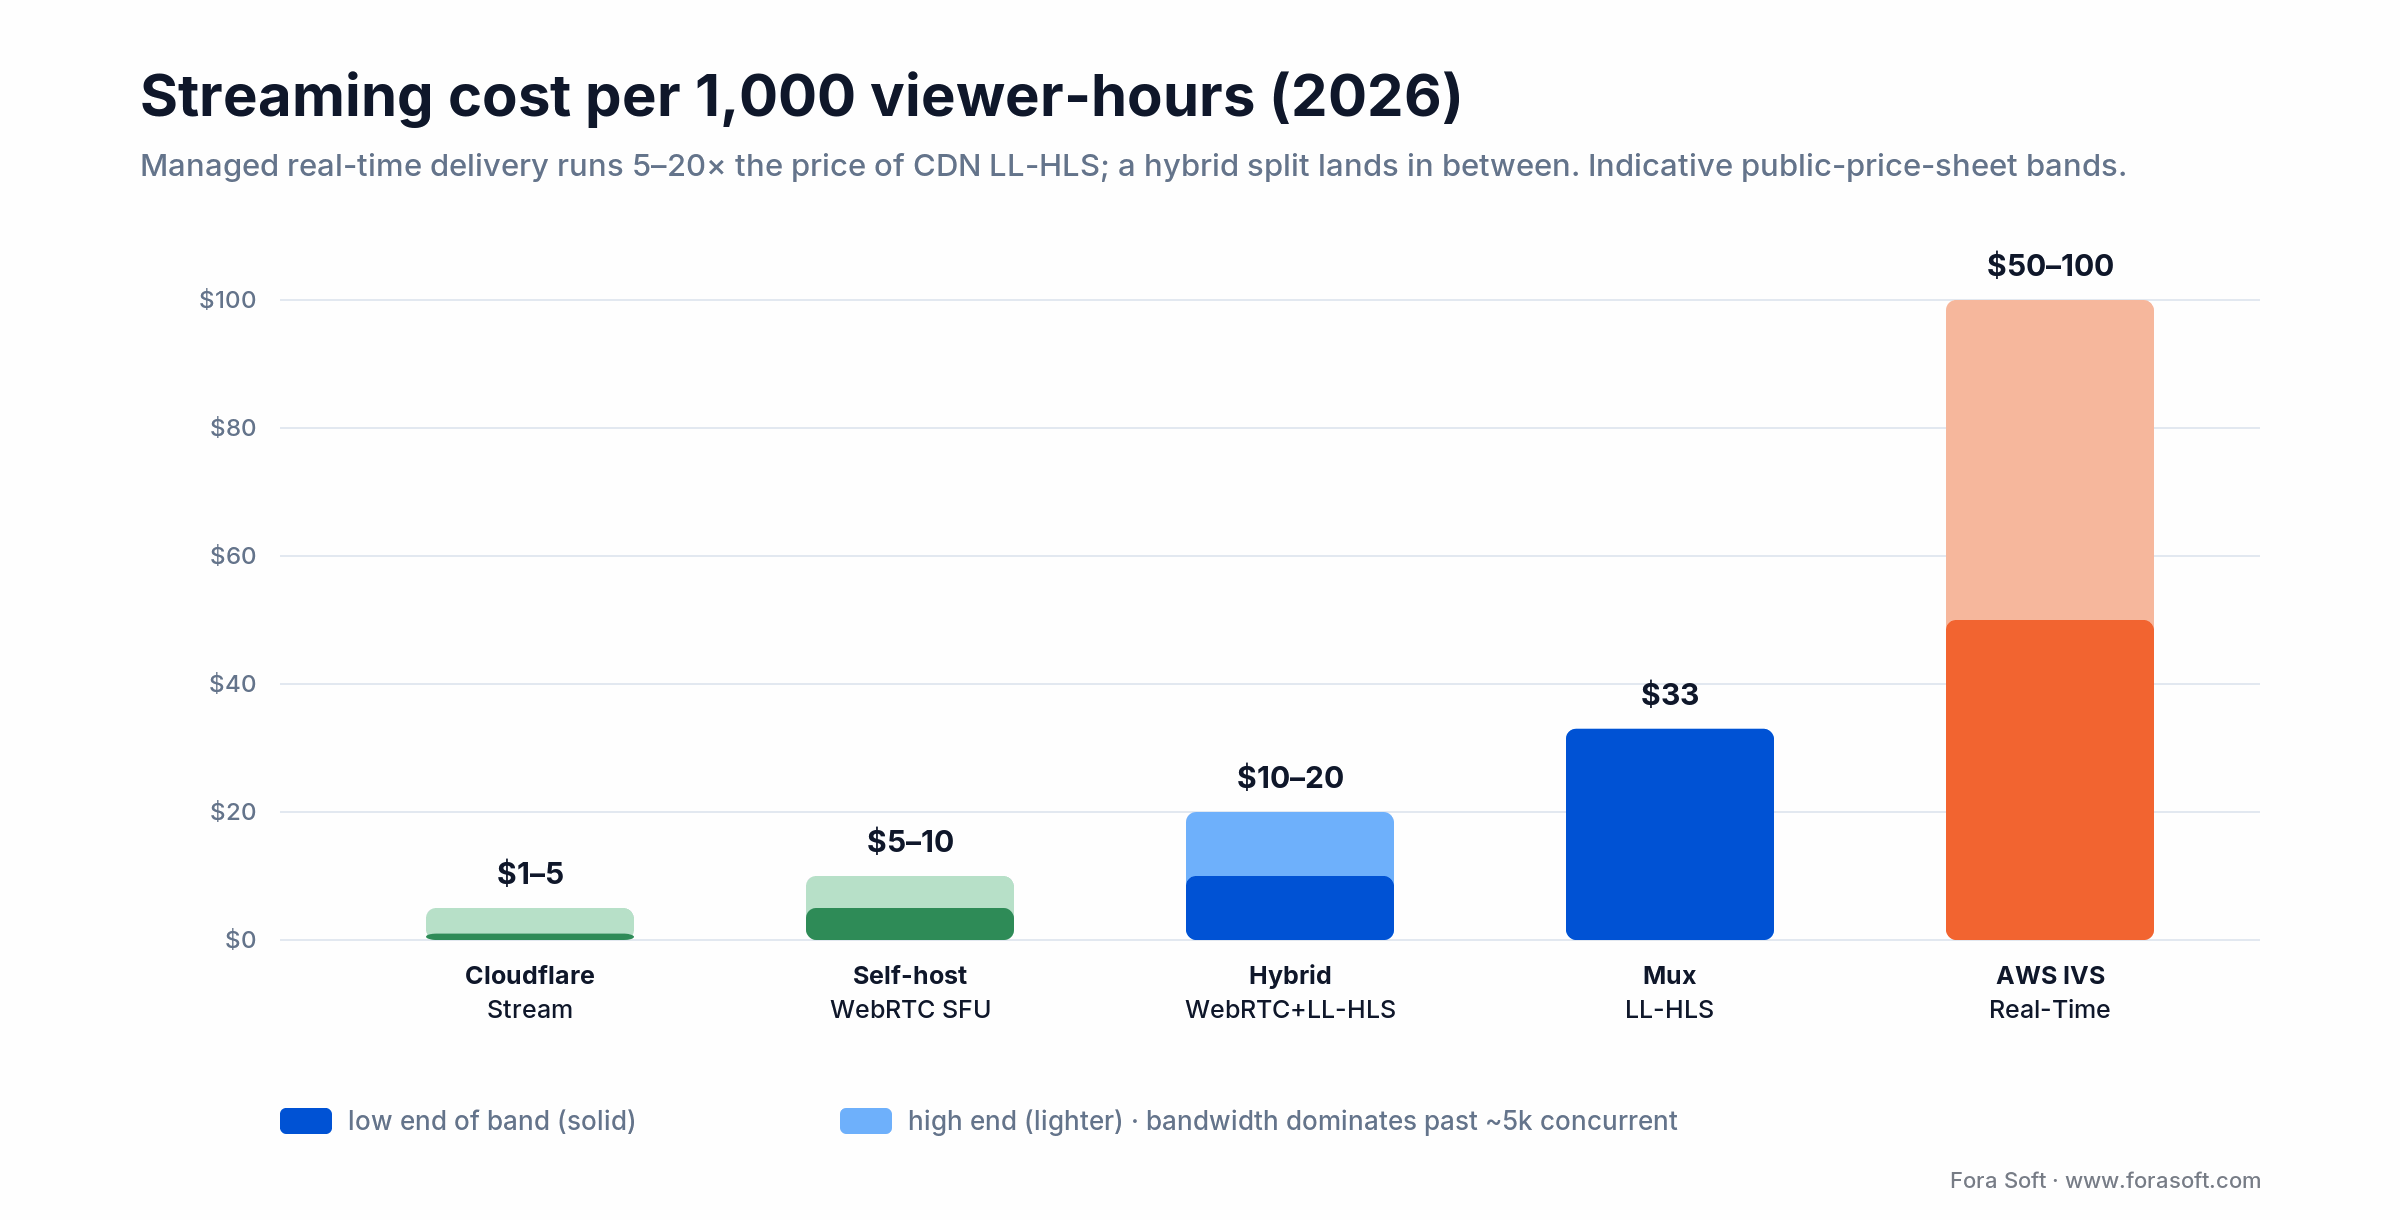Click the light blue legend swatch

(x=866, y=1121)
